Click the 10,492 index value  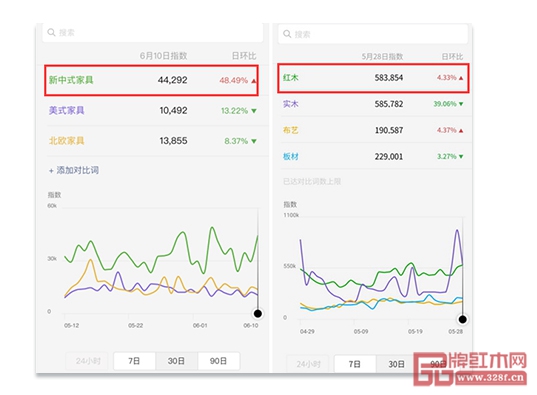(173, 110)
